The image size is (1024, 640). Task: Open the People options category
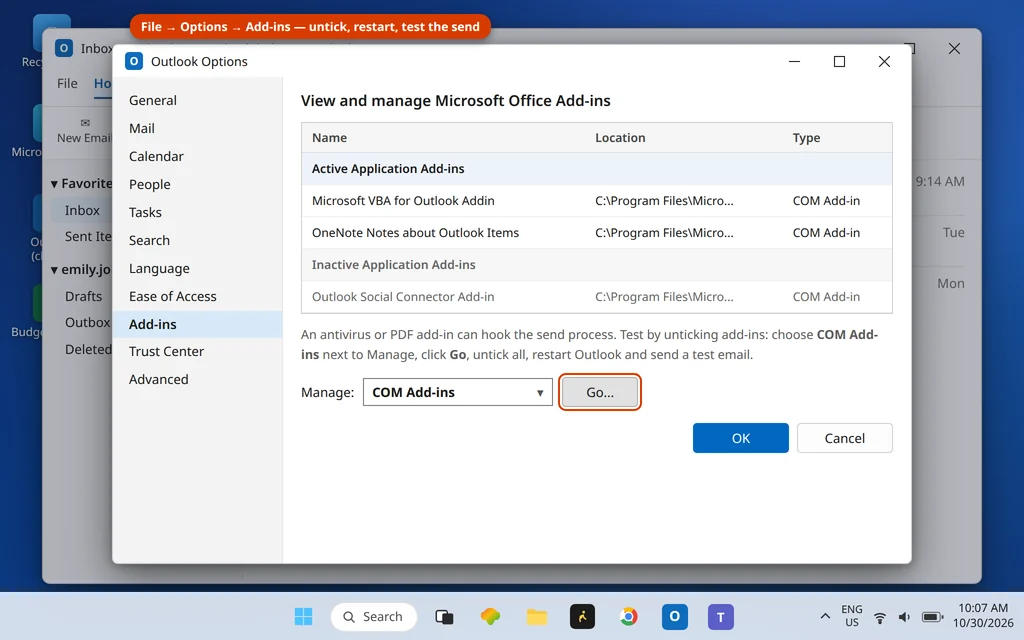[197, 185]
